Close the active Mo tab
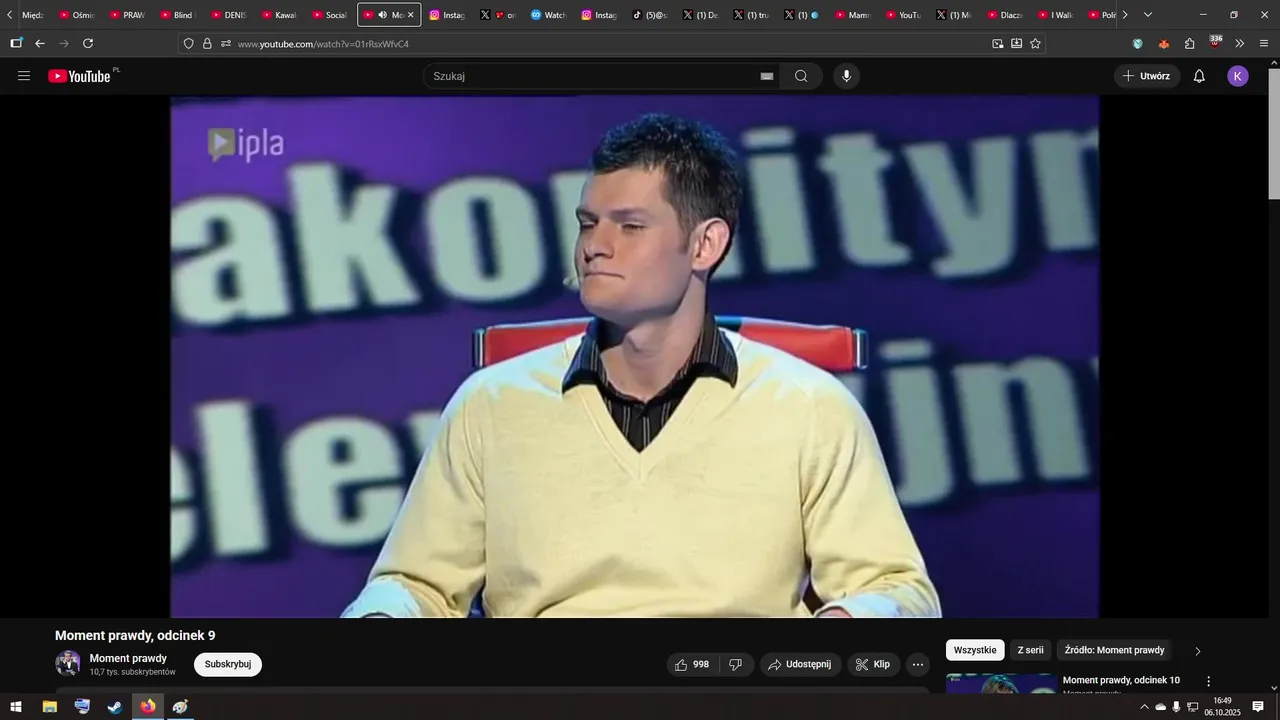 pos(411,15)
